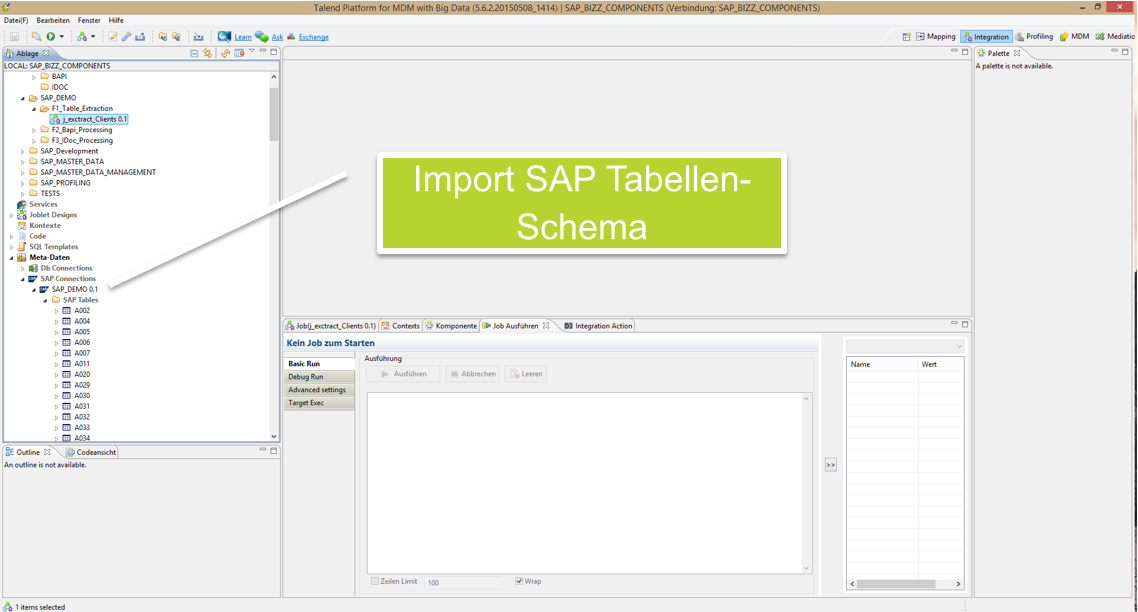This screenshot has height=612, width=1138.
Task: Click the Run job green play icon
Action: click(51, 36)
